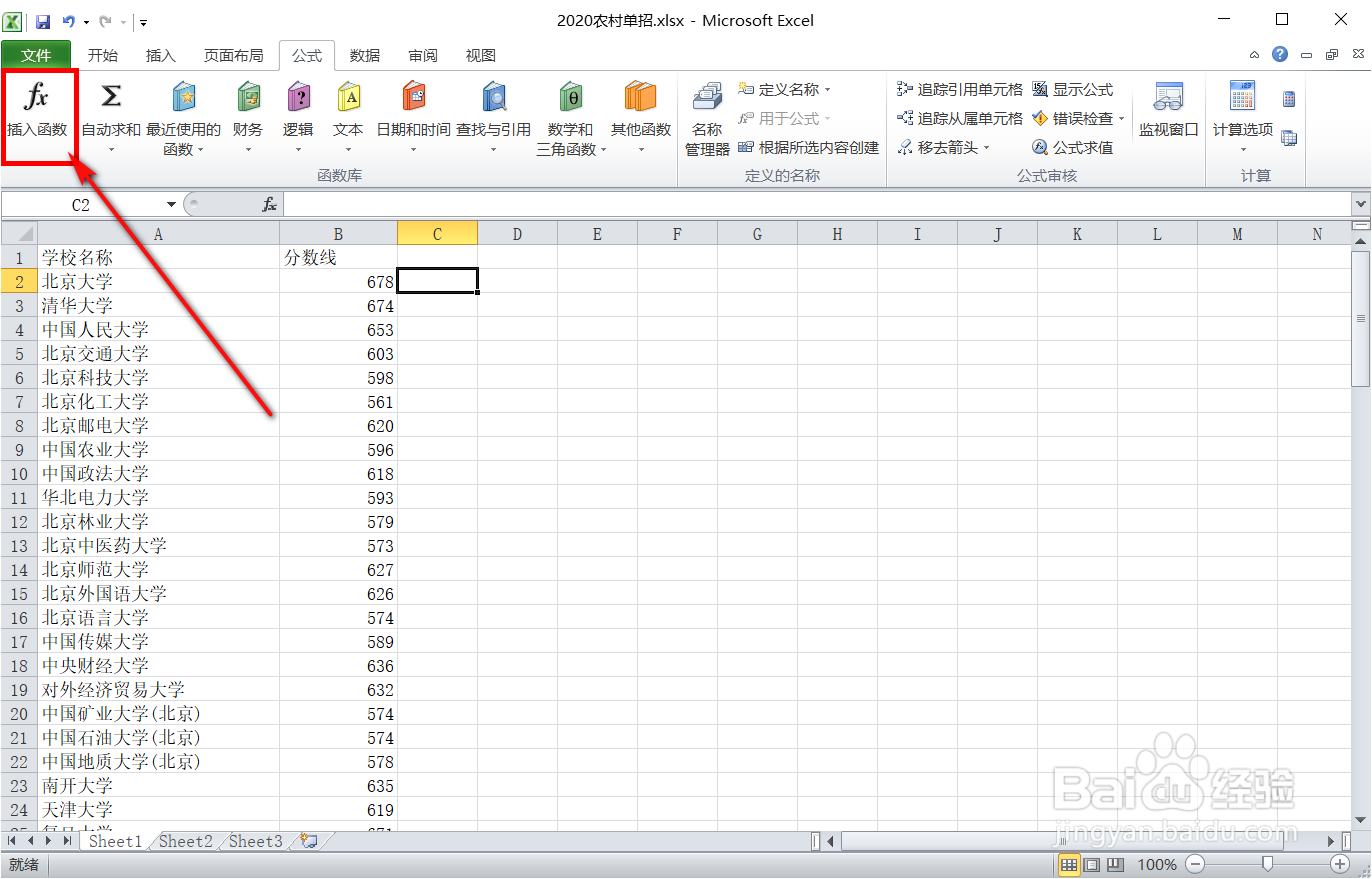Image resolution: width=1372 pixels, height=879 pixels.
Task: Open Calculation Options (计算选项)
Action: coord(1243,118)
